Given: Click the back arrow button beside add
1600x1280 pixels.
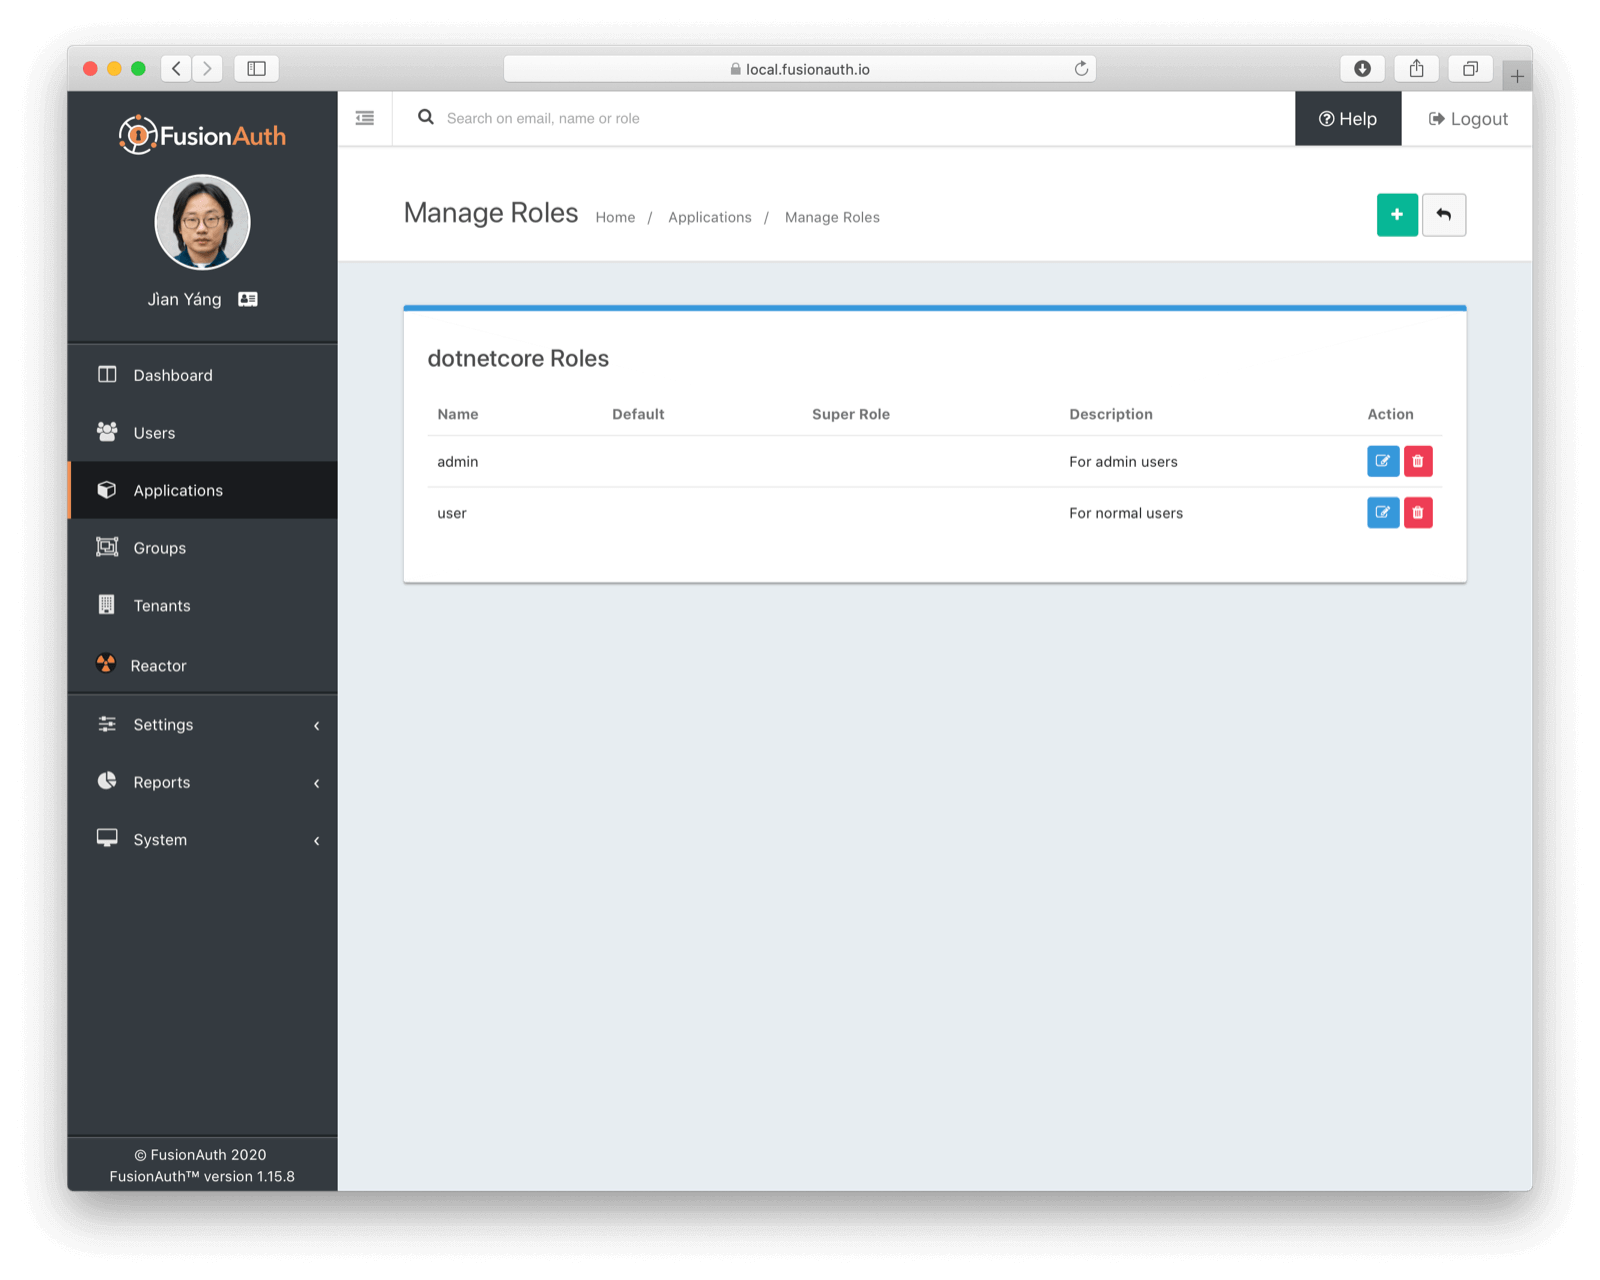Looking at the screenshot, I should (x=1443, y=215).
